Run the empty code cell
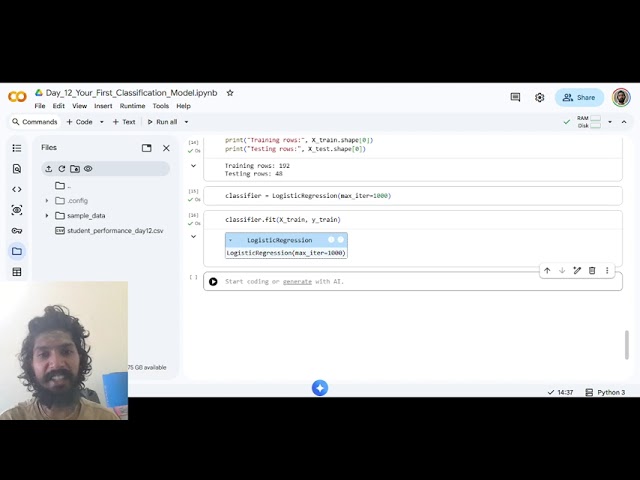The image size is (640, 480). (213, 282)
